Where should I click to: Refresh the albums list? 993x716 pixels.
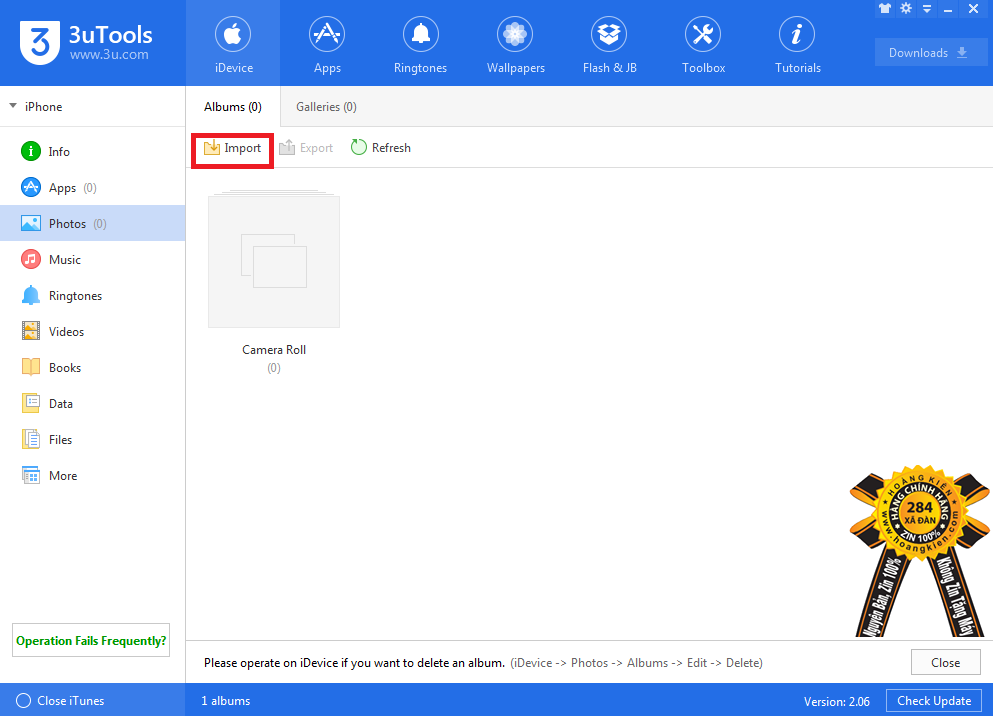point(381,148)
